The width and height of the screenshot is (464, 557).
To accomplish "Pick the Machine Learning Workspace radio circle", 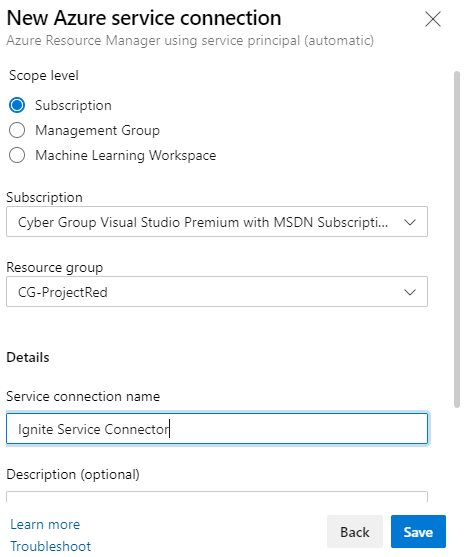I will (17, 155).
